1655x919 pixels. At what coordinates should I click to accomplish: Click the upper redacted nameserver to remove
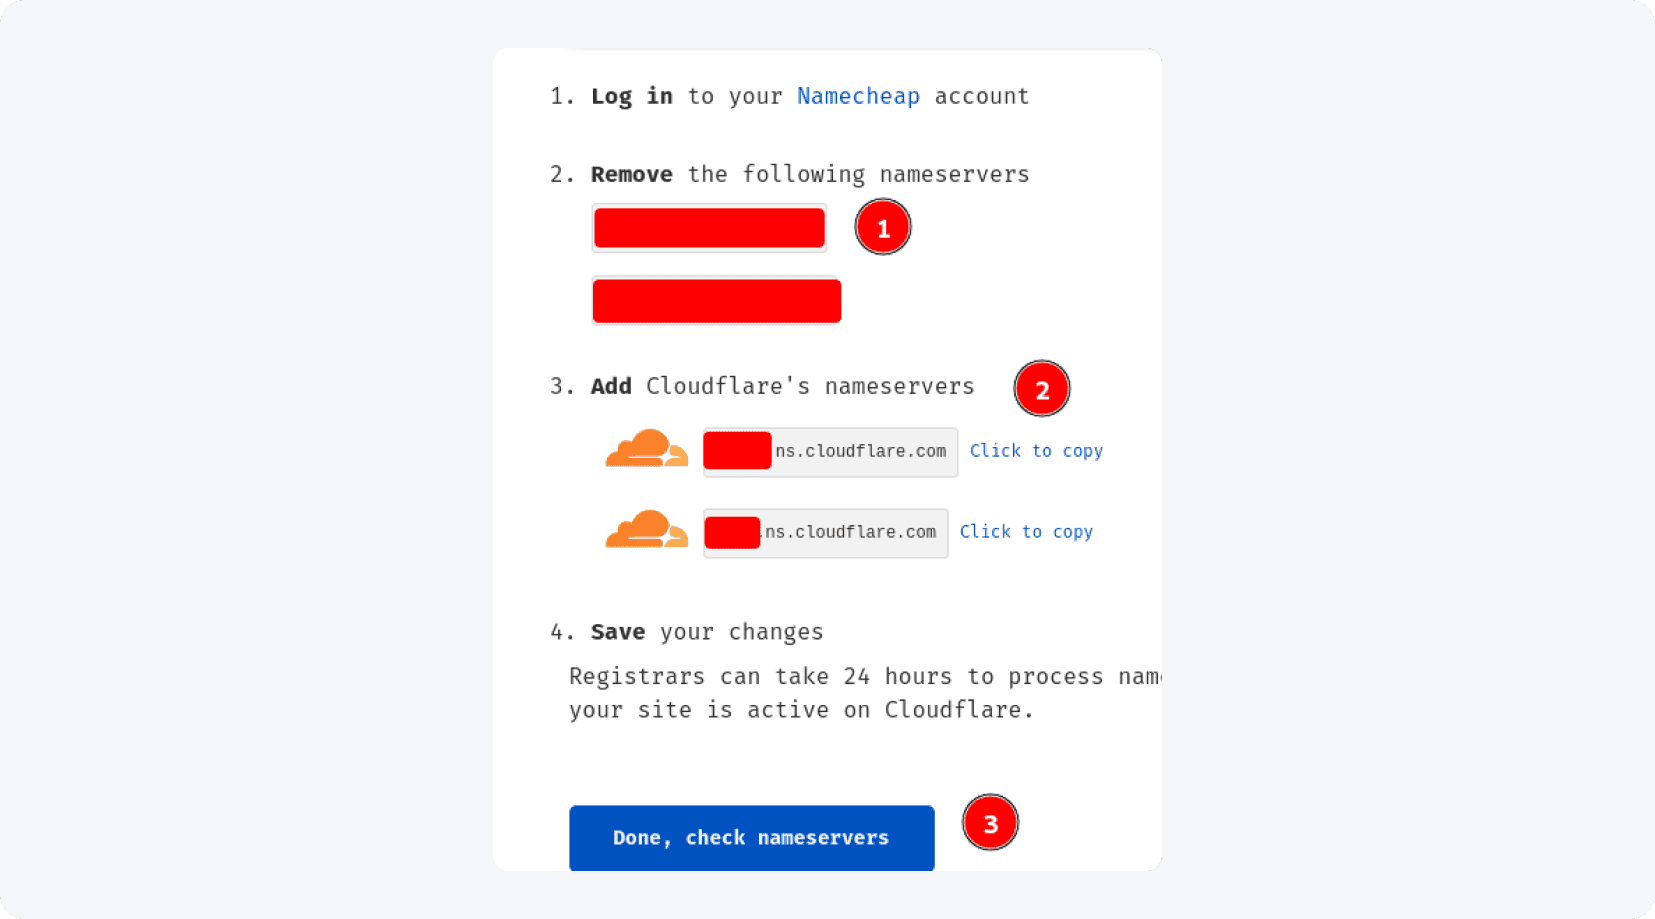[x=709, y=228]
